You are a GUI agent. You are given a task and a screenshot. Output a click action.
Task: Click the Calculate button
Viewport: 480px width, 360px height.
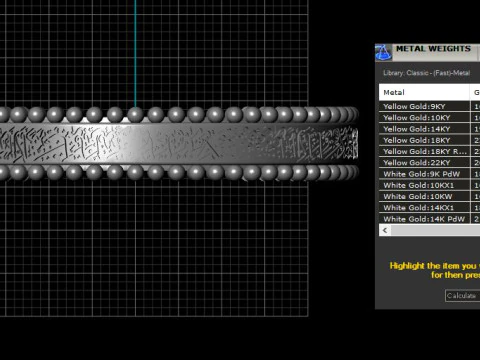(x=462, y=296)
